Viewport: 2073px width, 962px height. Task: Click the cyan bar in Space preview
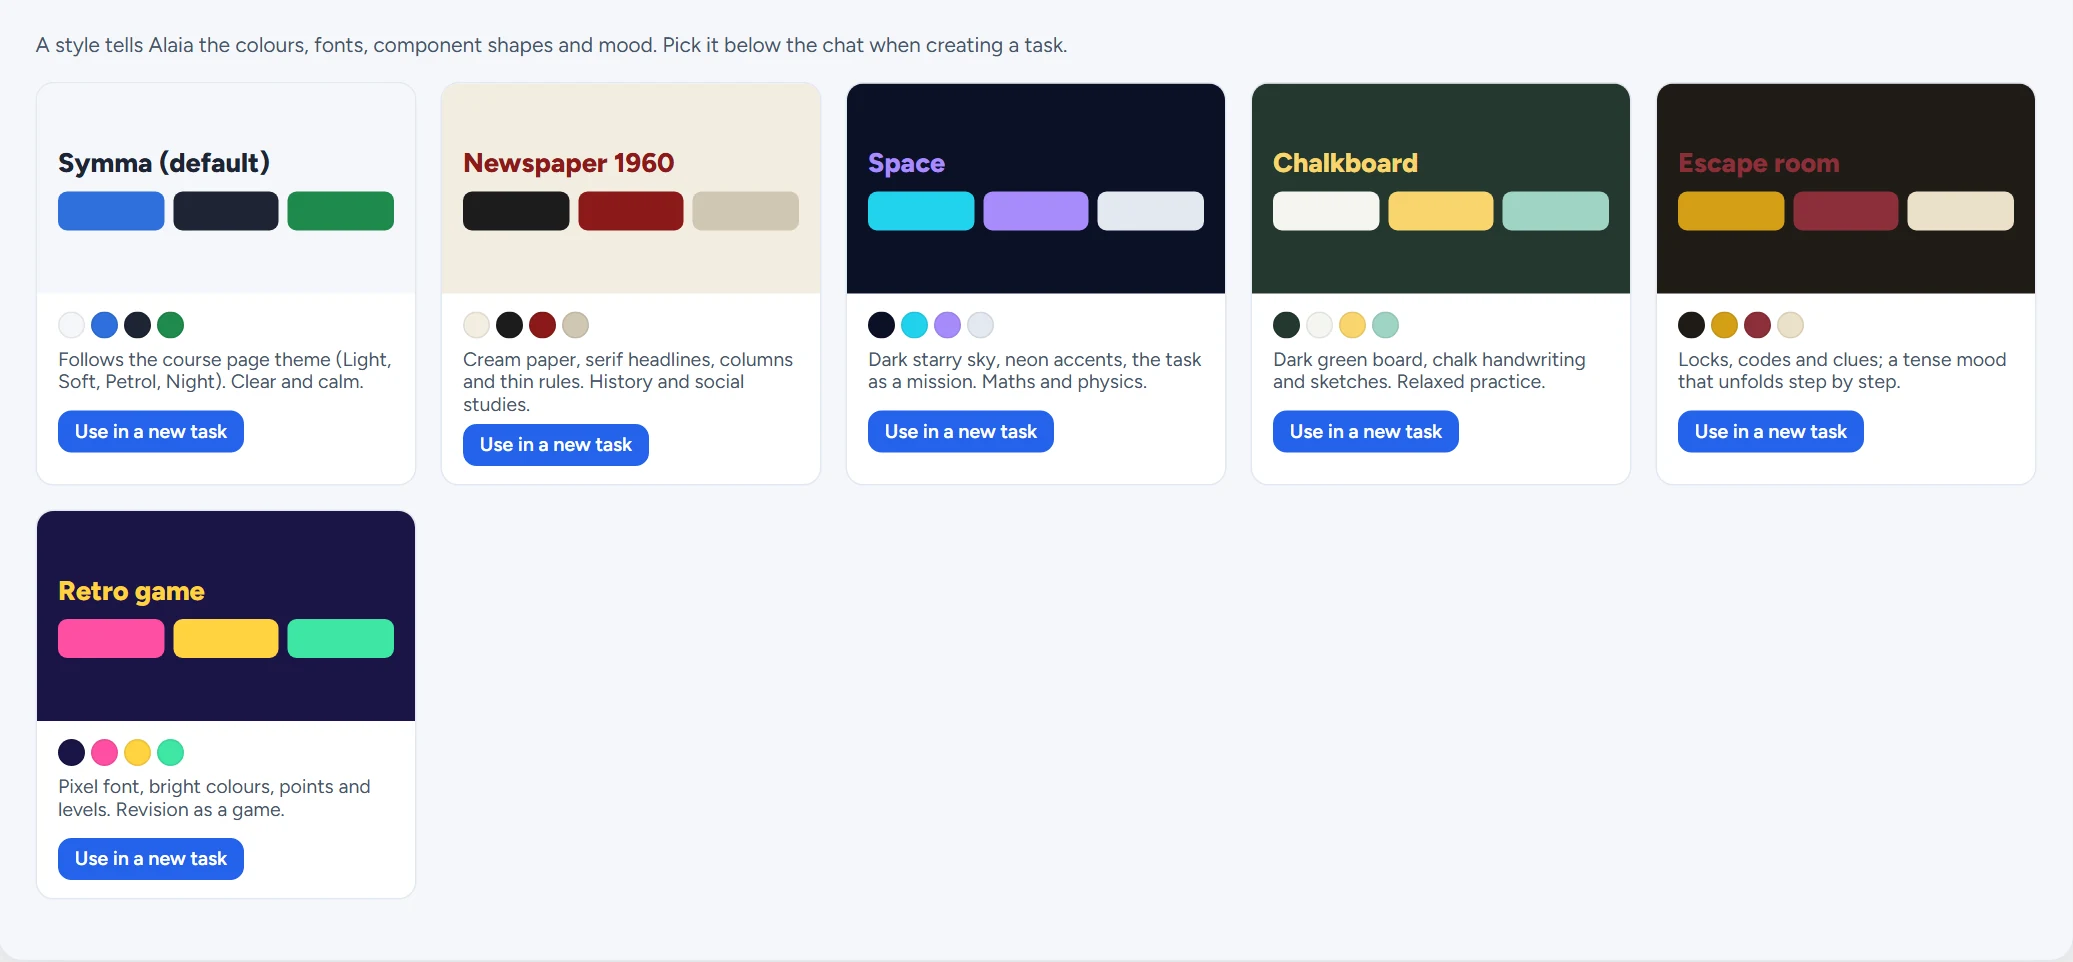coord(921,211)
